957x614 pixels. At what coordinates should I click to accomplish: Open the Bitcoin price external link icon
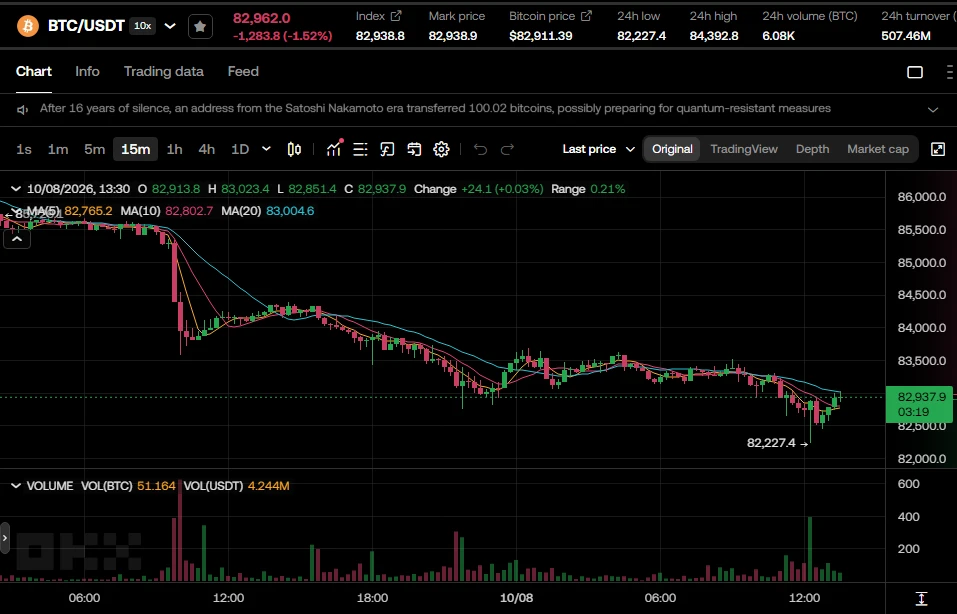coord(586,16)
